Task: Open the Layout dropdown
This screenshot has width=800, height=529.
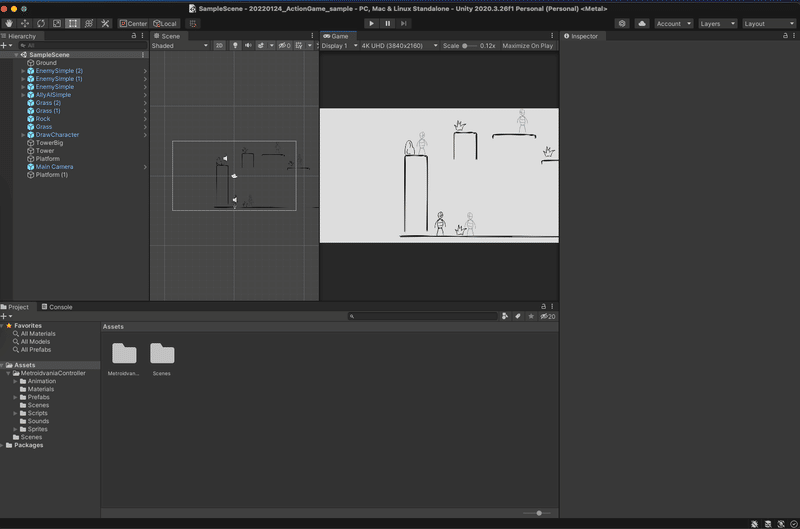Action: tap(769, 23)
